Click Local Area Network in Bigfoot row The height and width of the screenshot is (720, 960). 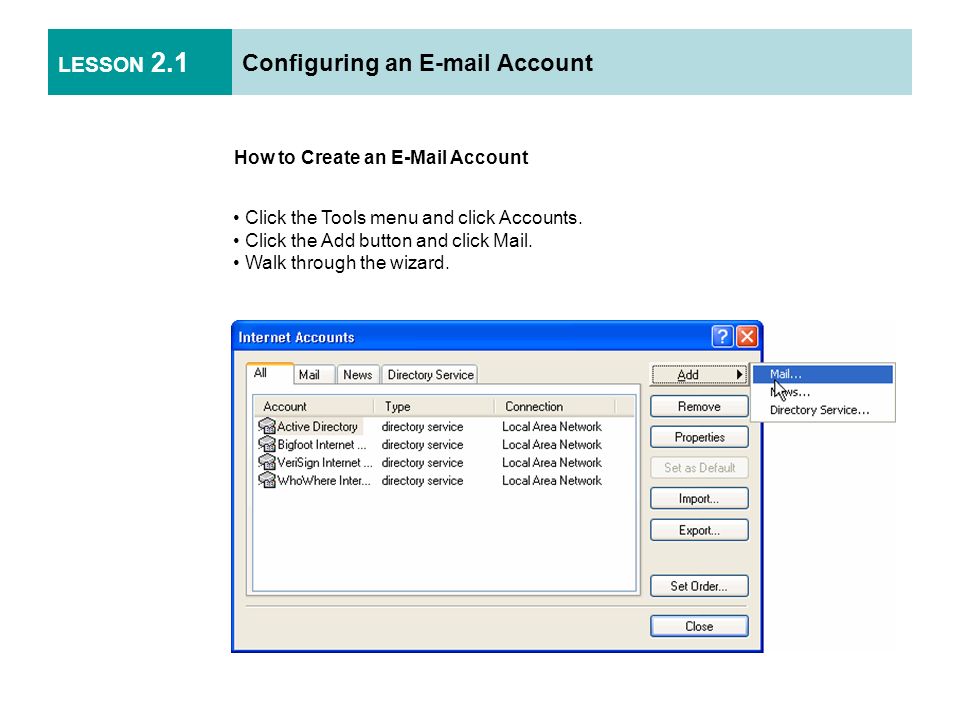click(x=552, y=444)
